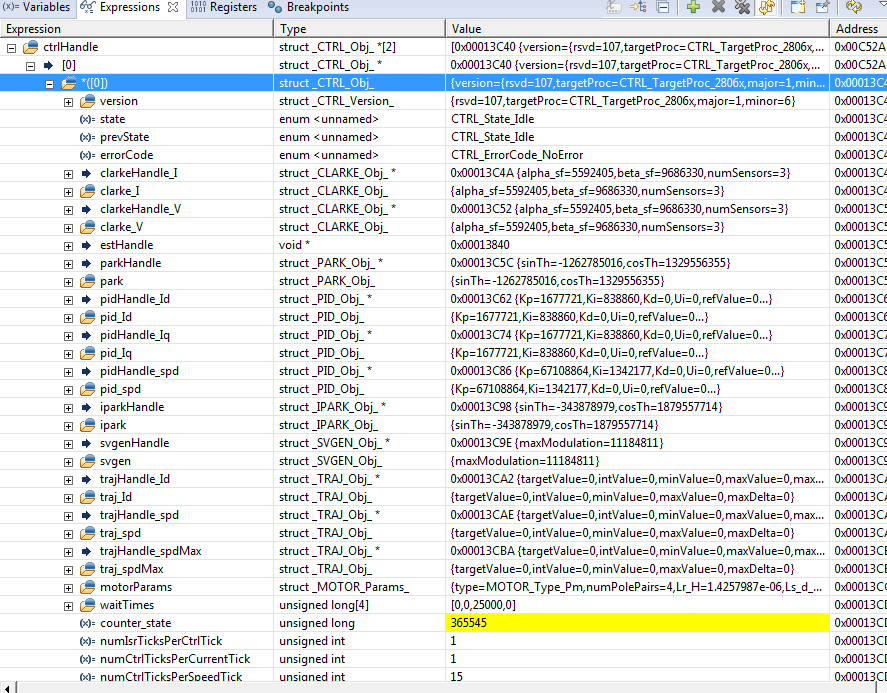Click the Expression column header
Screen dimensions: 887x693
click(x=136, y=28)
